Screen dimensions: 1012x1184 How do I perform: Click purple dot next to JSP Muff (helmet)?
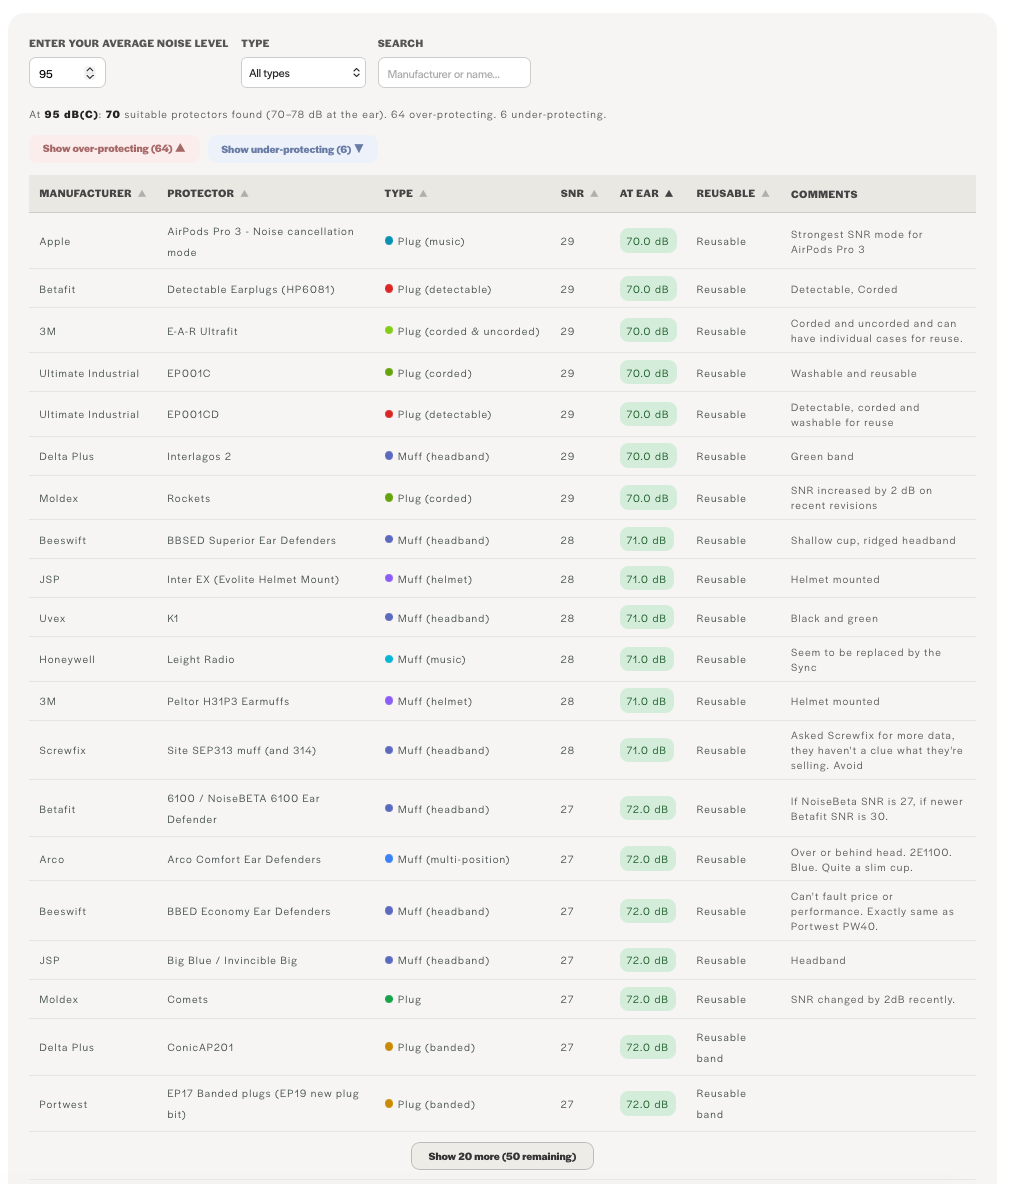[389, 578]
